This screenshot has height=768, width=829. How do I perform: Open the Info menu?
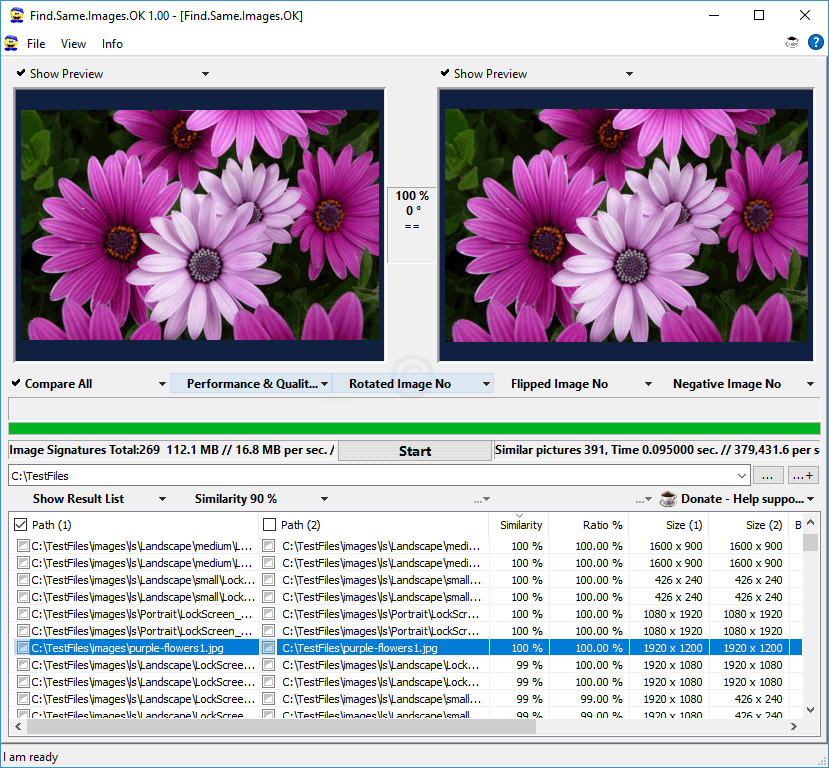click(112, 43)
